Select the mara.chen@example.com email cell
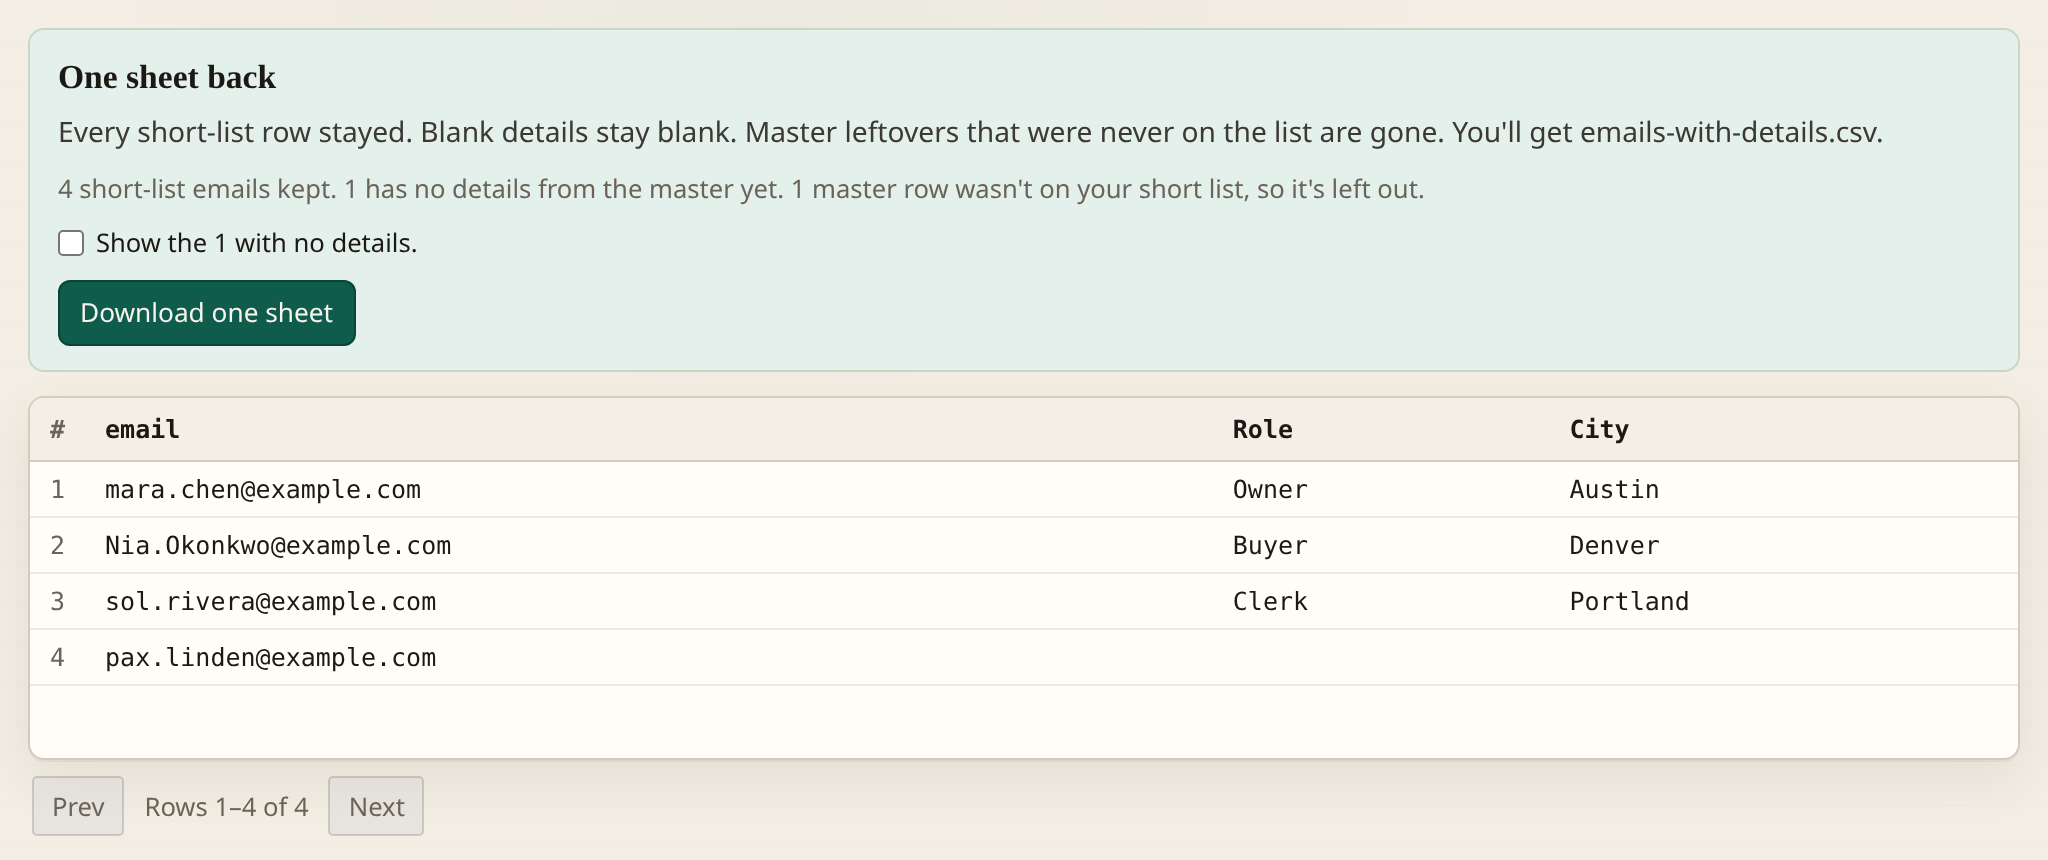Image resolution: width=2048 pixels, height=860 pixels. pos(263,489)
